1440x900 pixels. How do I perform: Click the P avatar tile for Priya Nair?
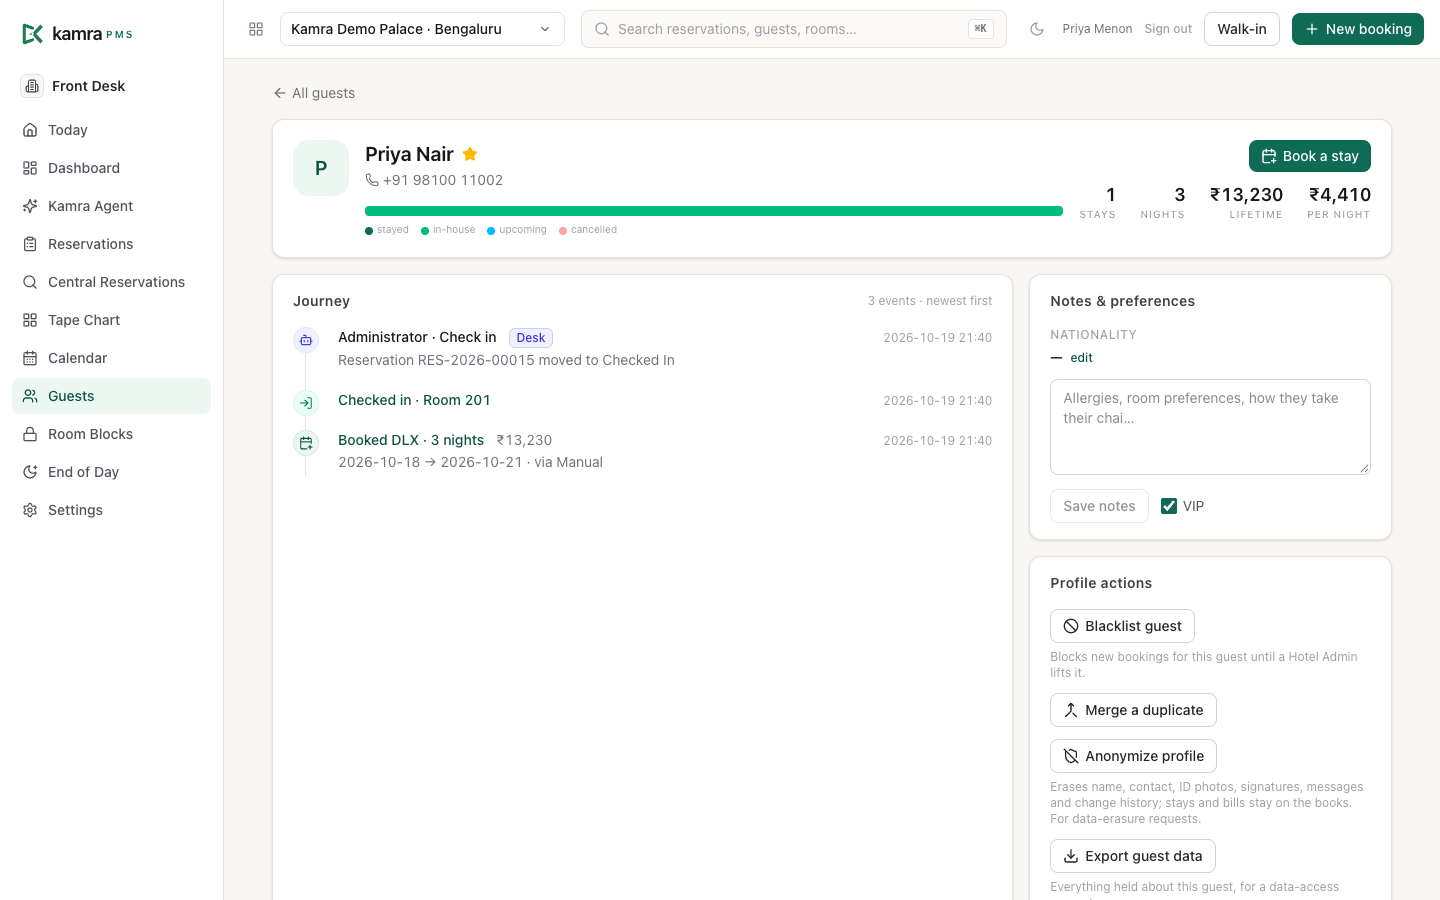pyautogui.click(x=321, y=168)
